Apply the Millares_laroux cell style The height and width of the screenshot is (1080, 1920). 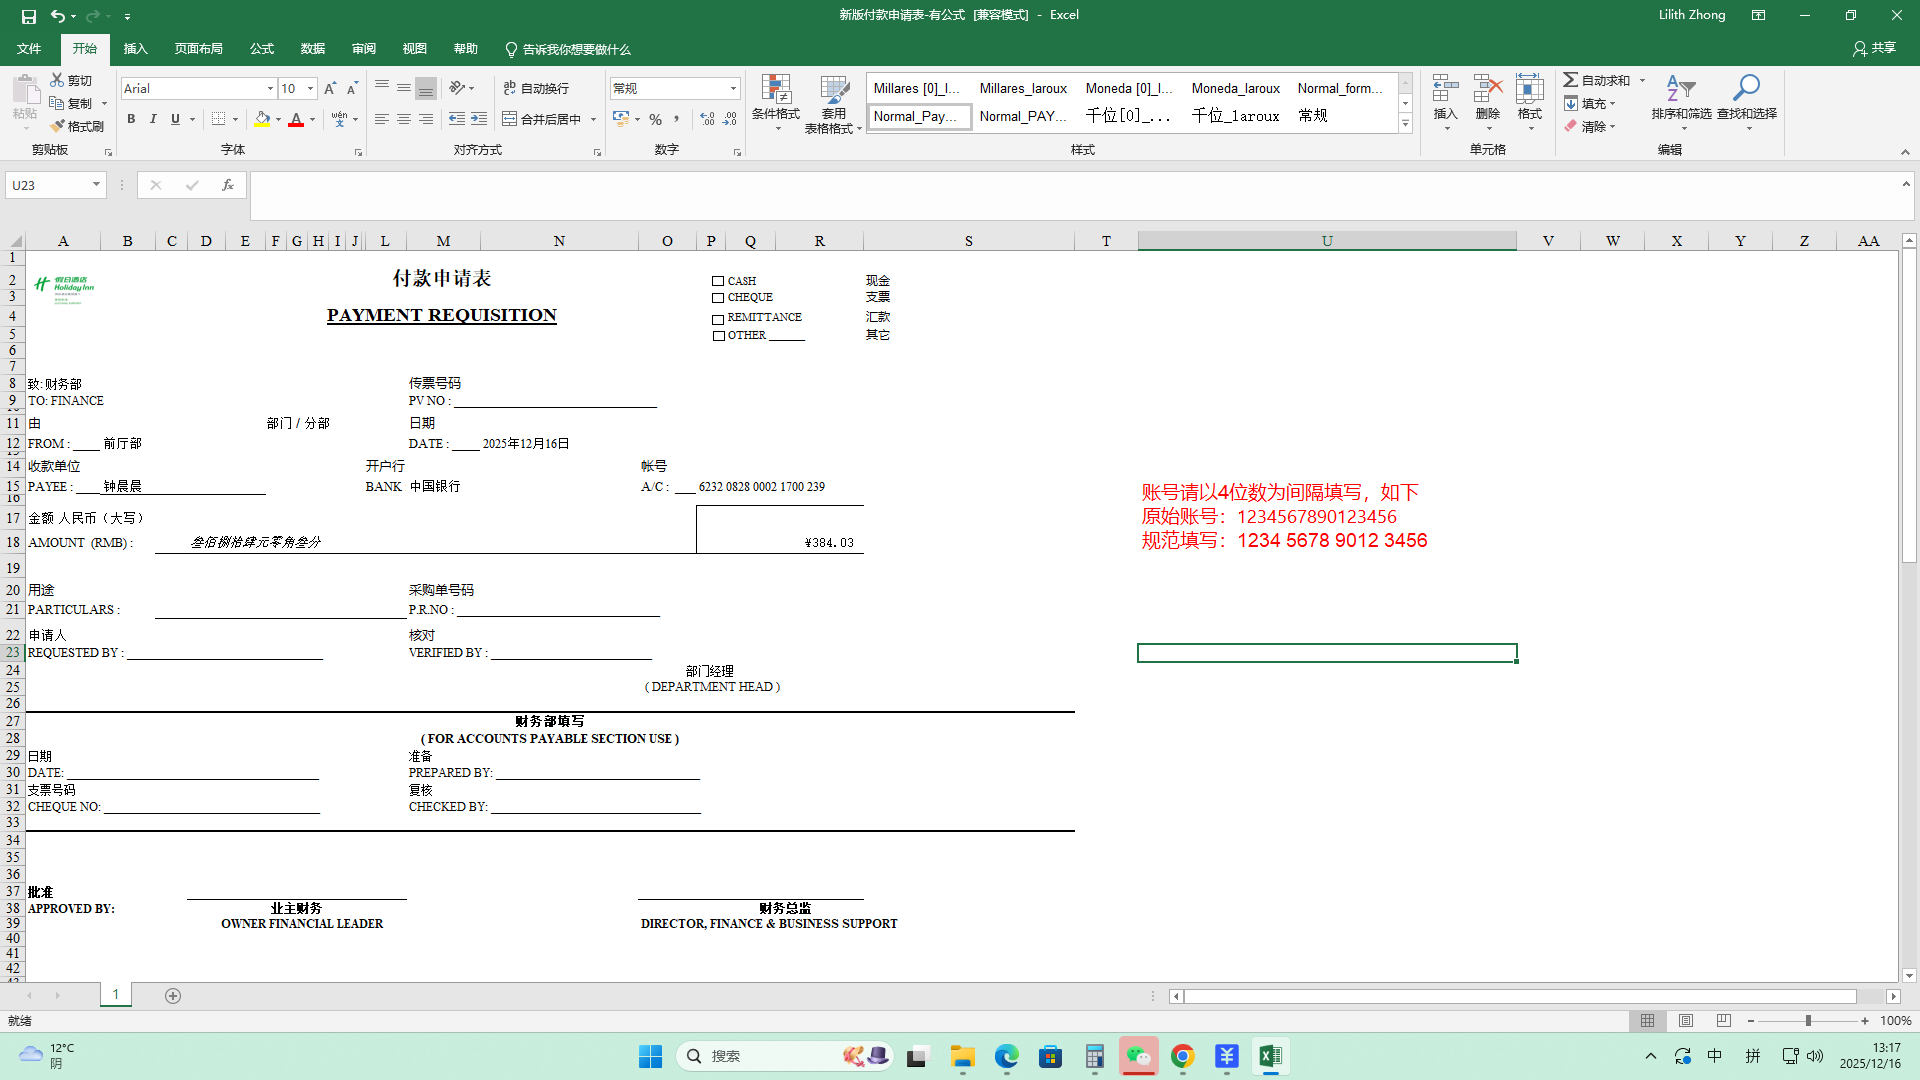point(1023,88)
